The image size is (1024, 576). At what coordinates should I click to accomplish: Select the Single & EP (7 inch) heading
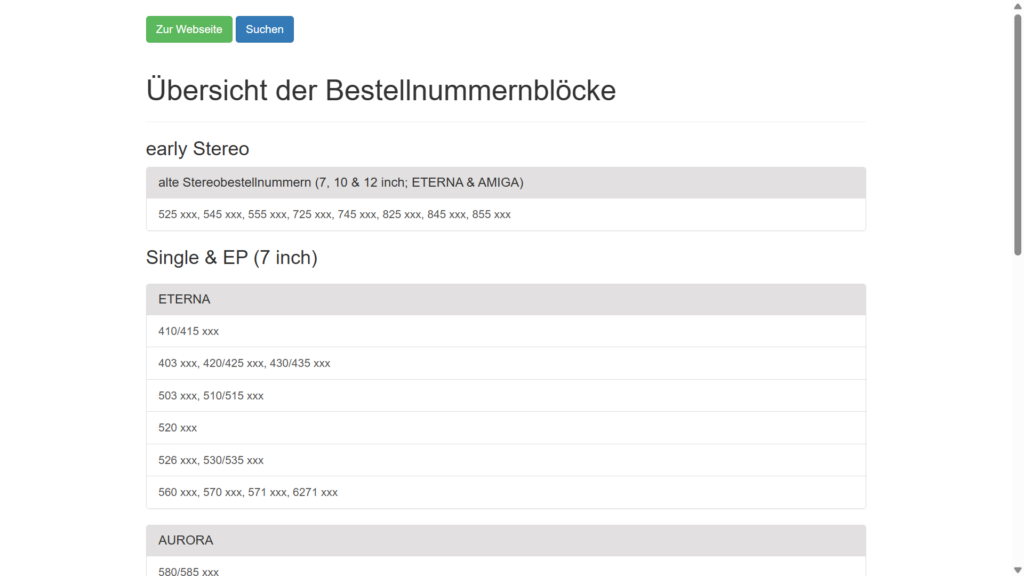coord(232,258)
